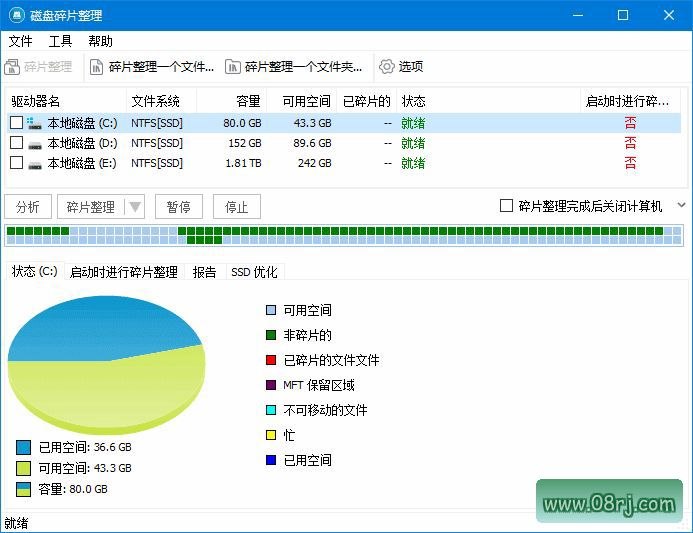Image resolution: width=693 pixels, height=533 pixels.
Task: Open the 工具 menu
Action: point(60,41)
